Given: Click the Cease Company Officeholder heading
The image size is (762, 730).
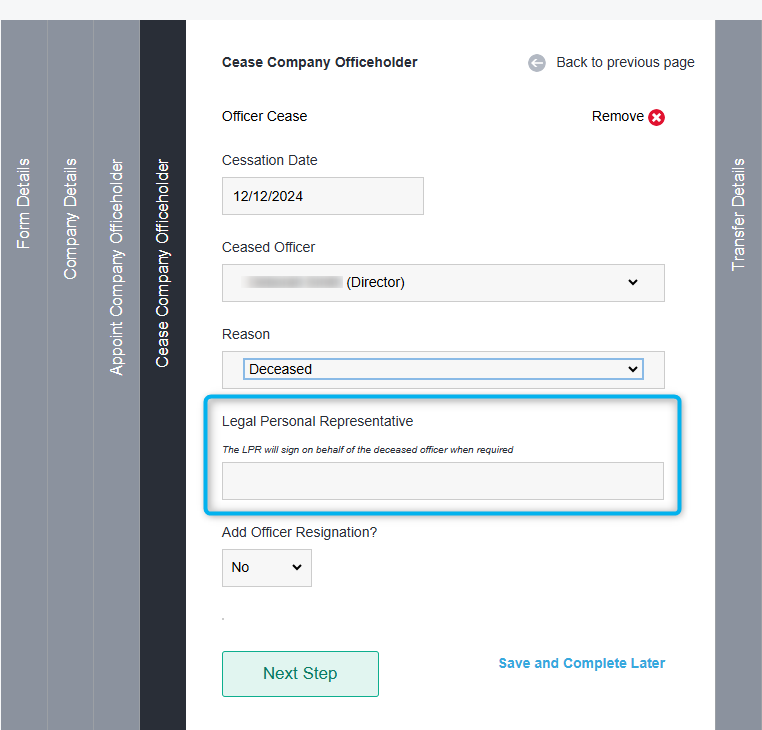Looking at the screenshot, I should coord(320,63).
